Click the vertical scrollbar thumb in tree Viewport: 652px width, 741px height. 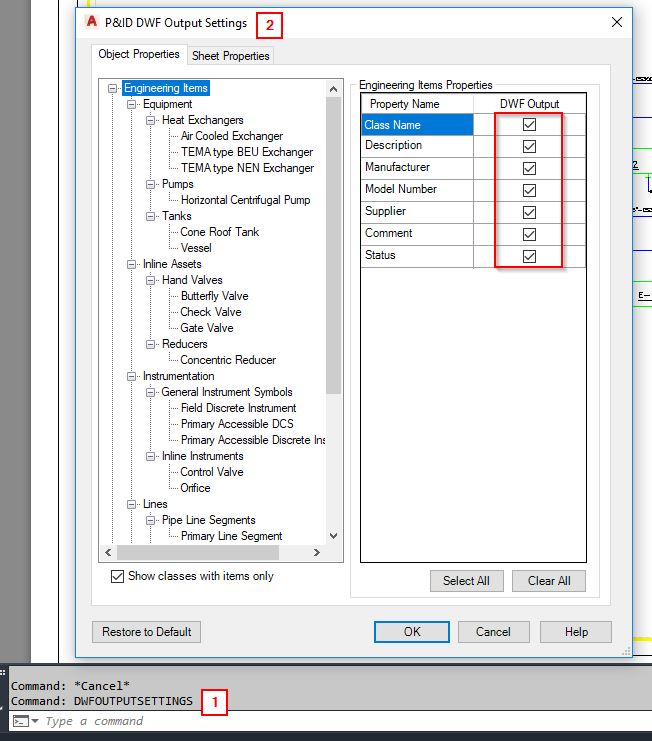(334, 246)
